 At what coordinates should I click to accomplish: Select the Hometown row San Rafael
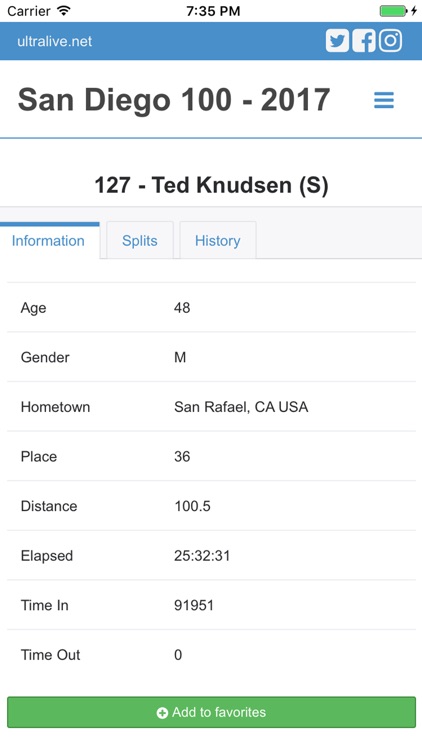click(x=211, y=407)
